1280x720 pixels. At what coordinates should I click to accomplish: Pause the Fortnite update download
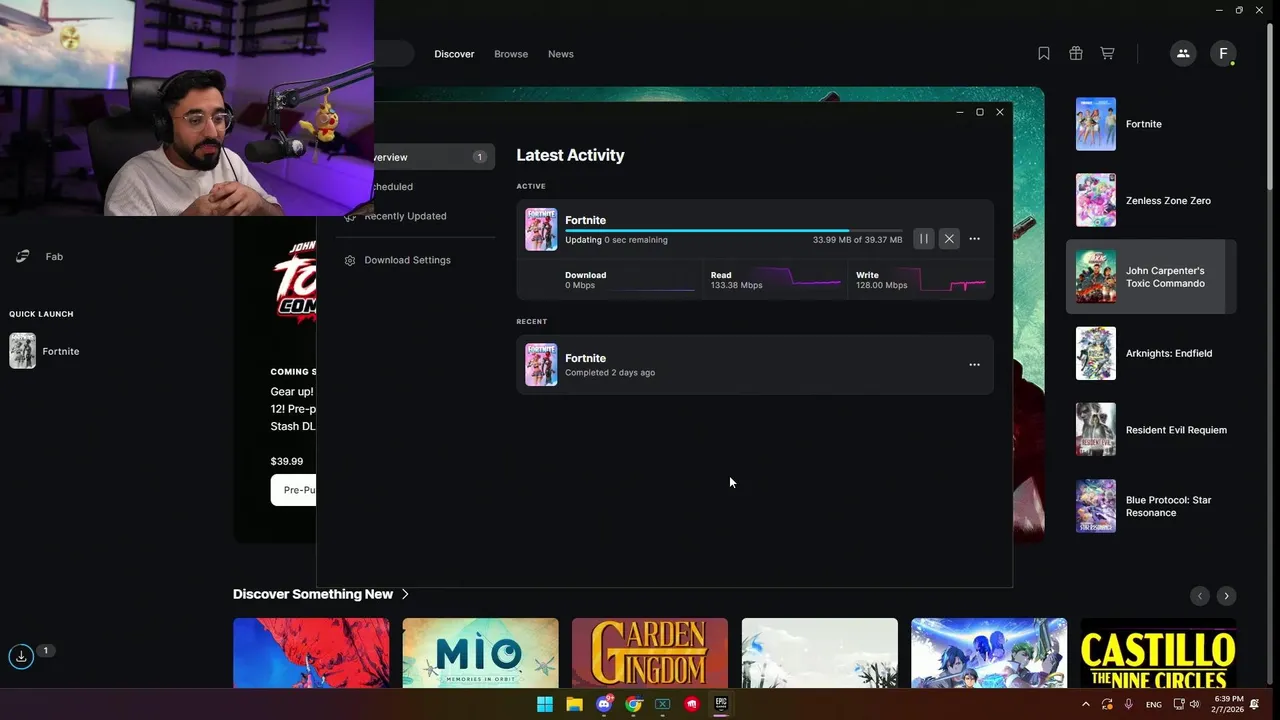click(x=923, y=239)
